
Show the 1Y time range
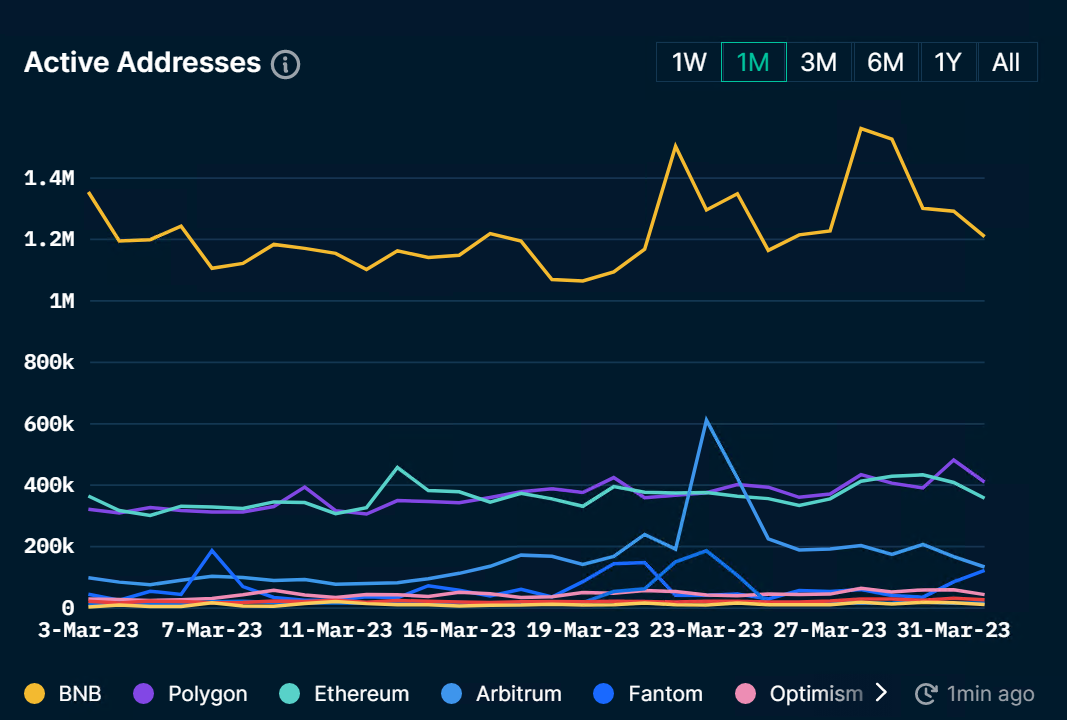coord(947,62)
